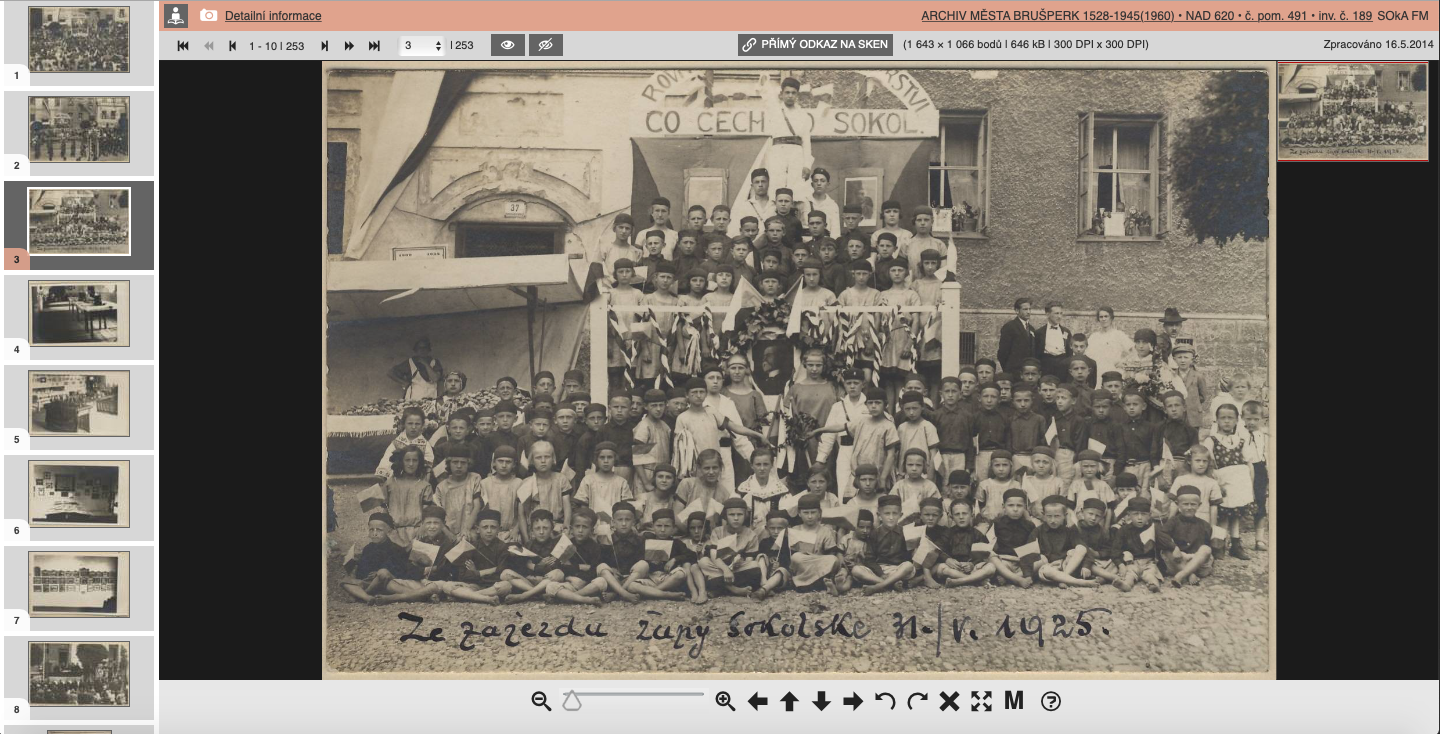
Task: Pan the image up with the arrow
Action: point(790,702)
